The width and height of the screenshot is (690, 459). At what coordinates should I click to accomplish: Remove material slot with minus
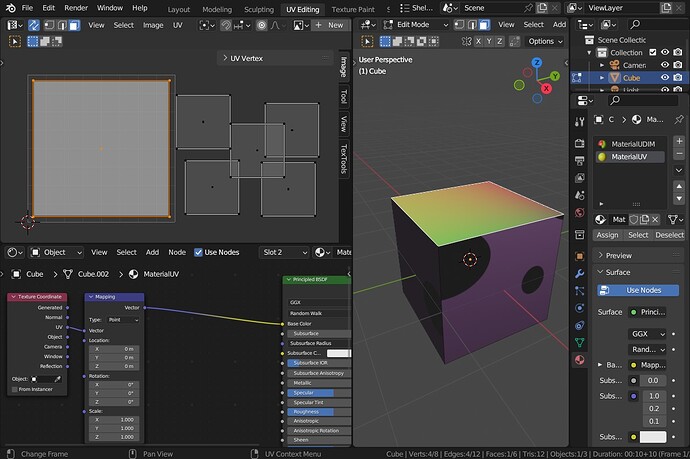679,154
